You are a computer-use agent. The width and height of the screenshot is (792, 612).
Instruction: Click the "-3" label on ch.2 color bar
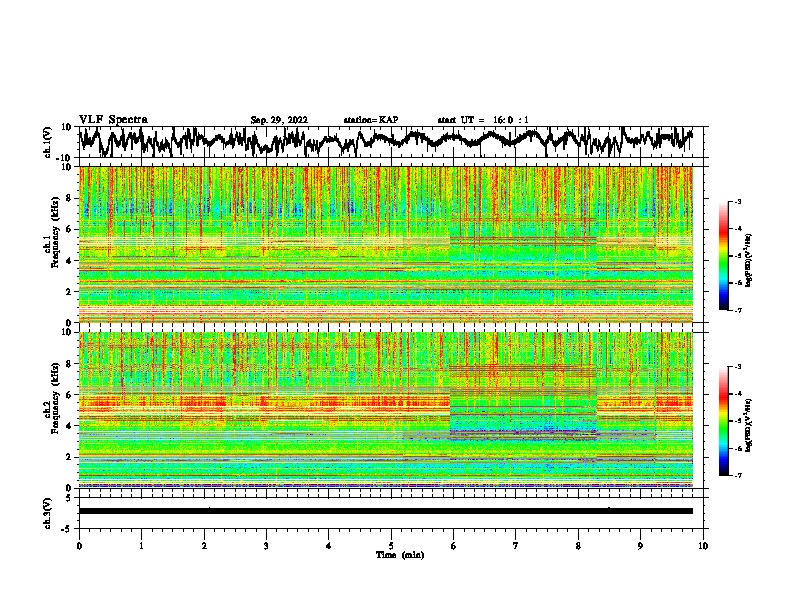tap(737, 367)
